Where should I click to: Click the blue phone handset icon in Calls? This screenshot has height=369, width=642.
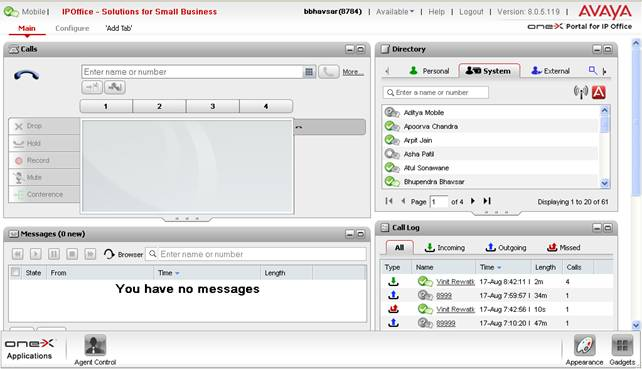(27, 75)
